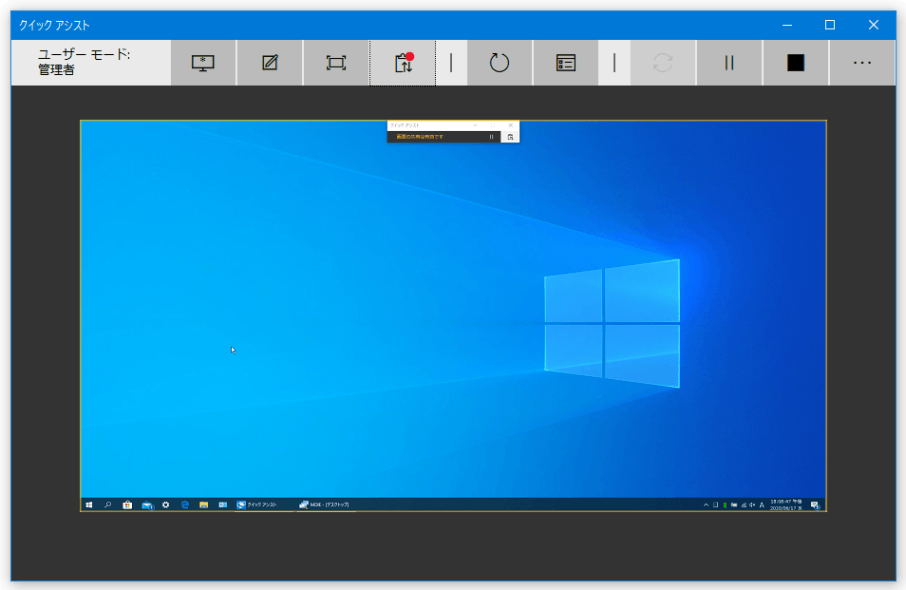906x590 pixels.
Task: Minimize the outer クイック アシスト window
Action: click(x=787, y=25)
